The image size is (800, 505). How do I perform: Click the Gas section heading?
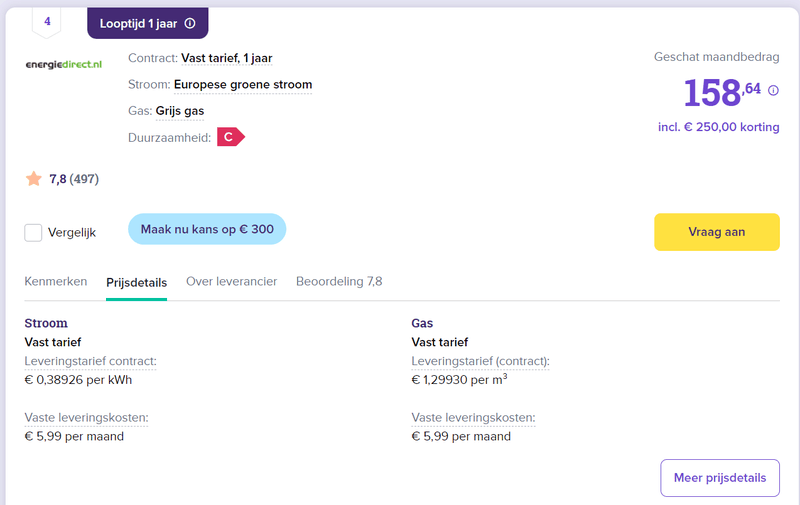tap(422, 323)
